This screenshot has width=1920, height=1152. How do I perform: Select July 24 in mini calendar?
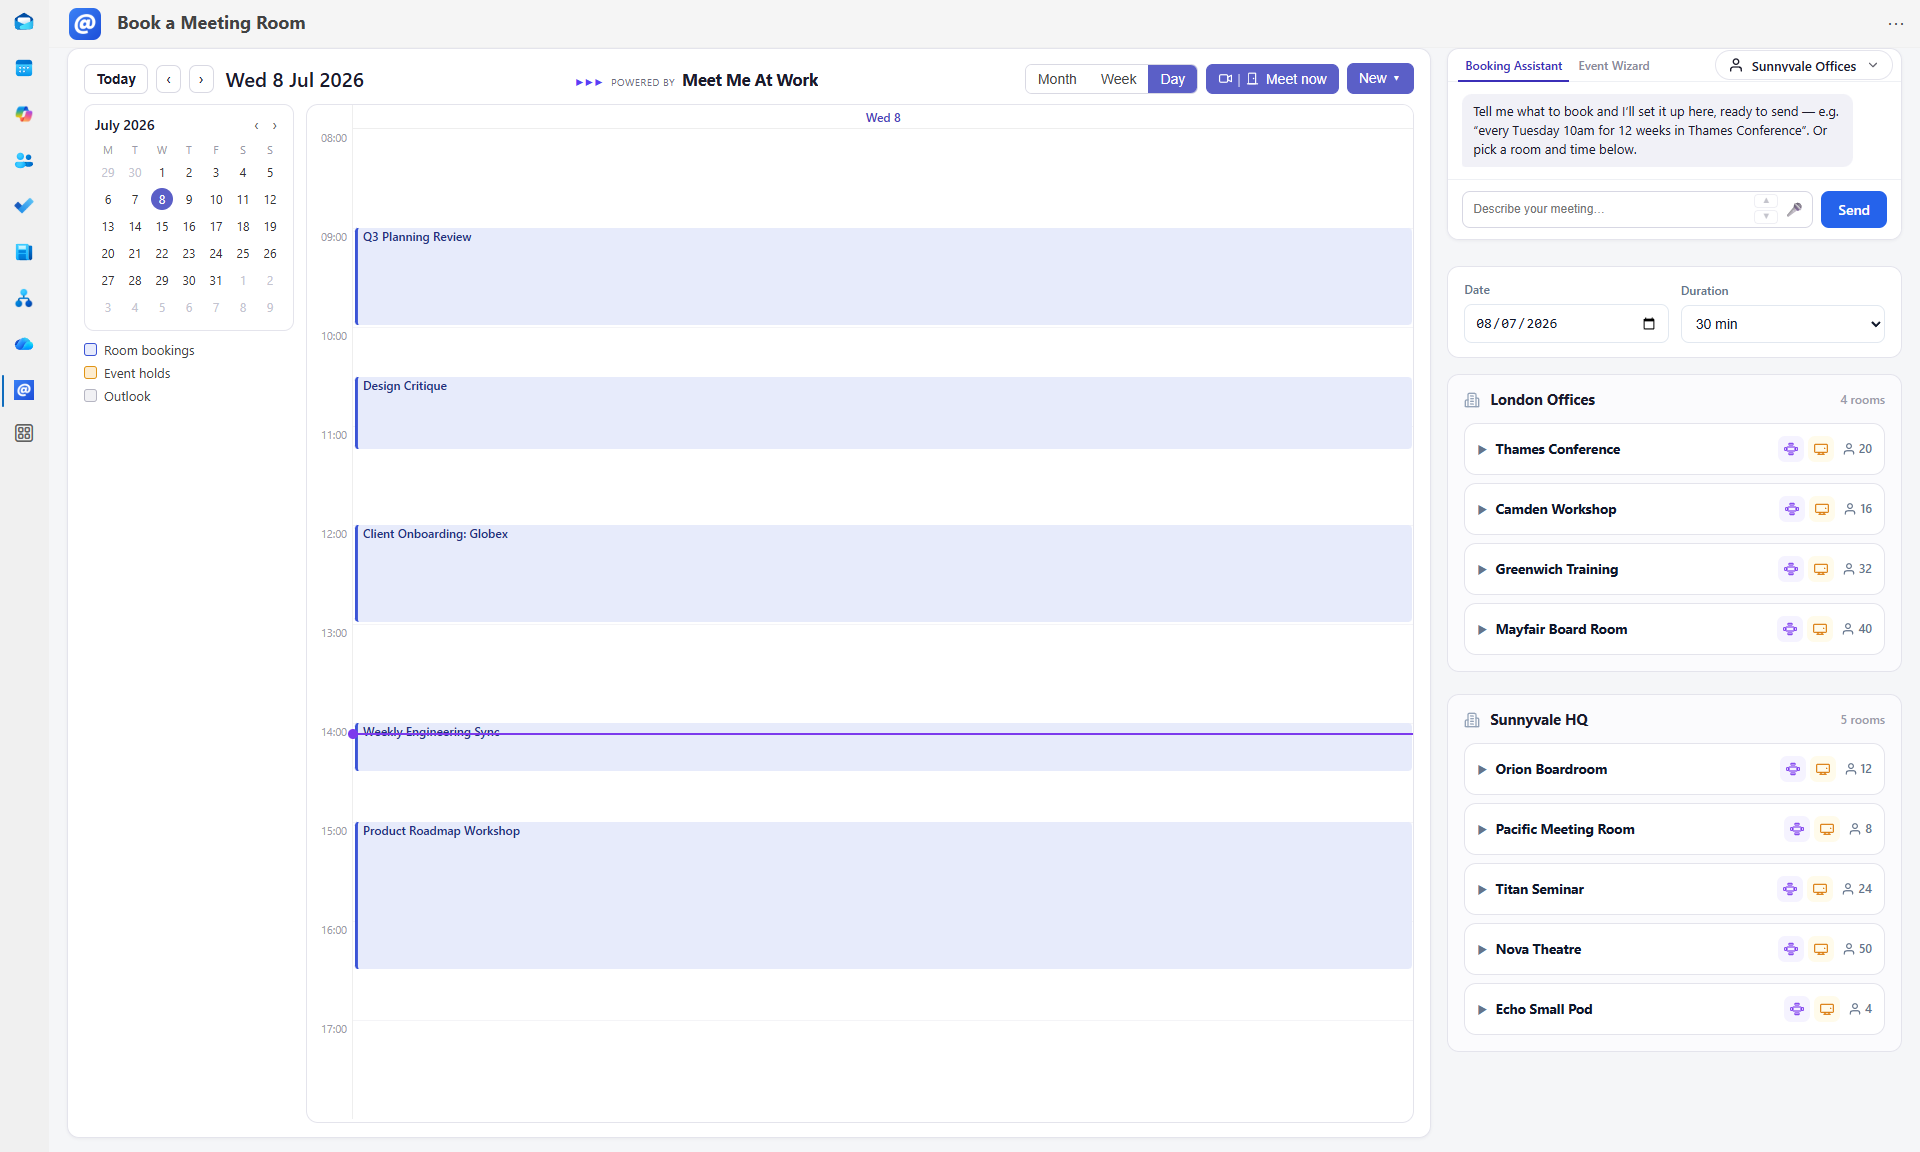point(216,254)
